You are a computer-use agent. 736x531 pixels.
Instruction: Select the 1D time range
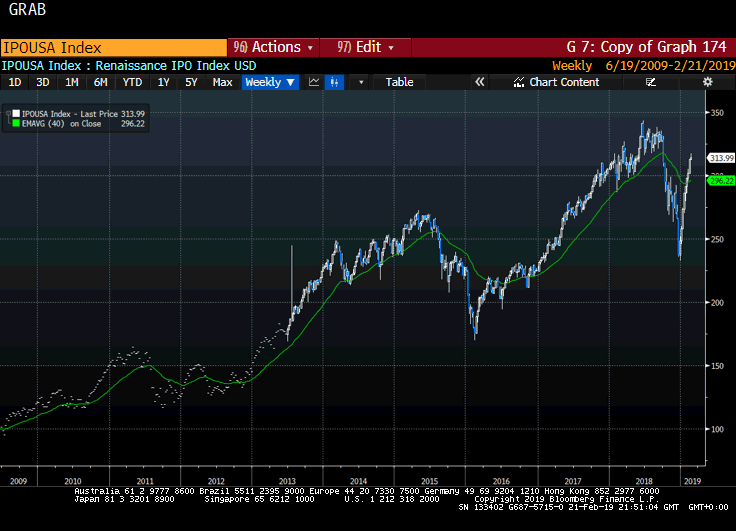15,82
